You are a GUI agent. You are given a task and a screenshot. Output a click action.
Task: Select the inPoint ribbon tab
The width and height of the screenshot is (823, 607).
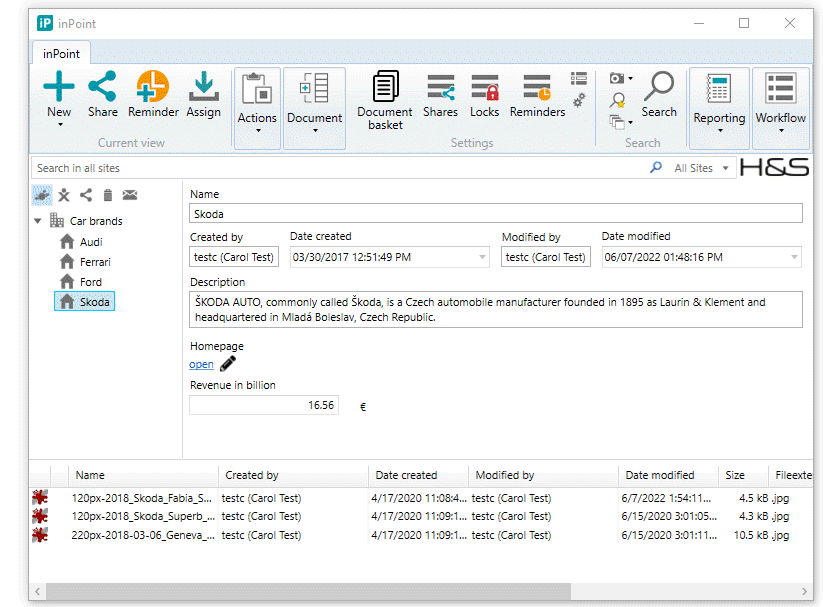coord(61,53)
